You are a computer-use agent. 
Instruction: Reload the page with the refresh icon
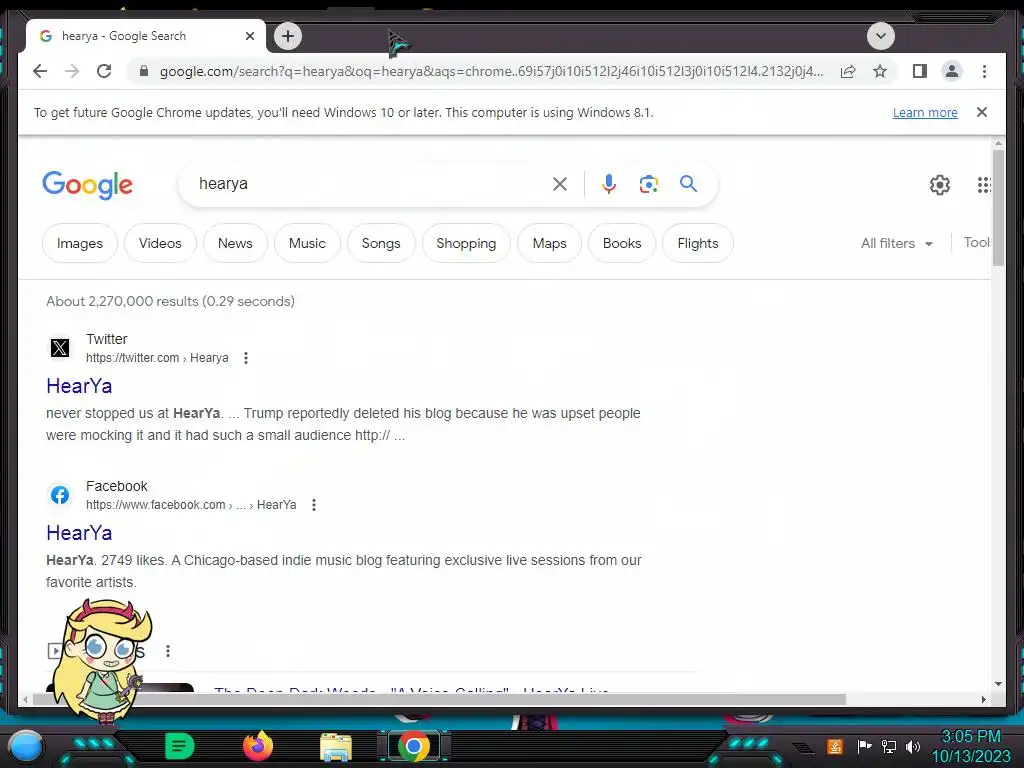pos(104,71)
